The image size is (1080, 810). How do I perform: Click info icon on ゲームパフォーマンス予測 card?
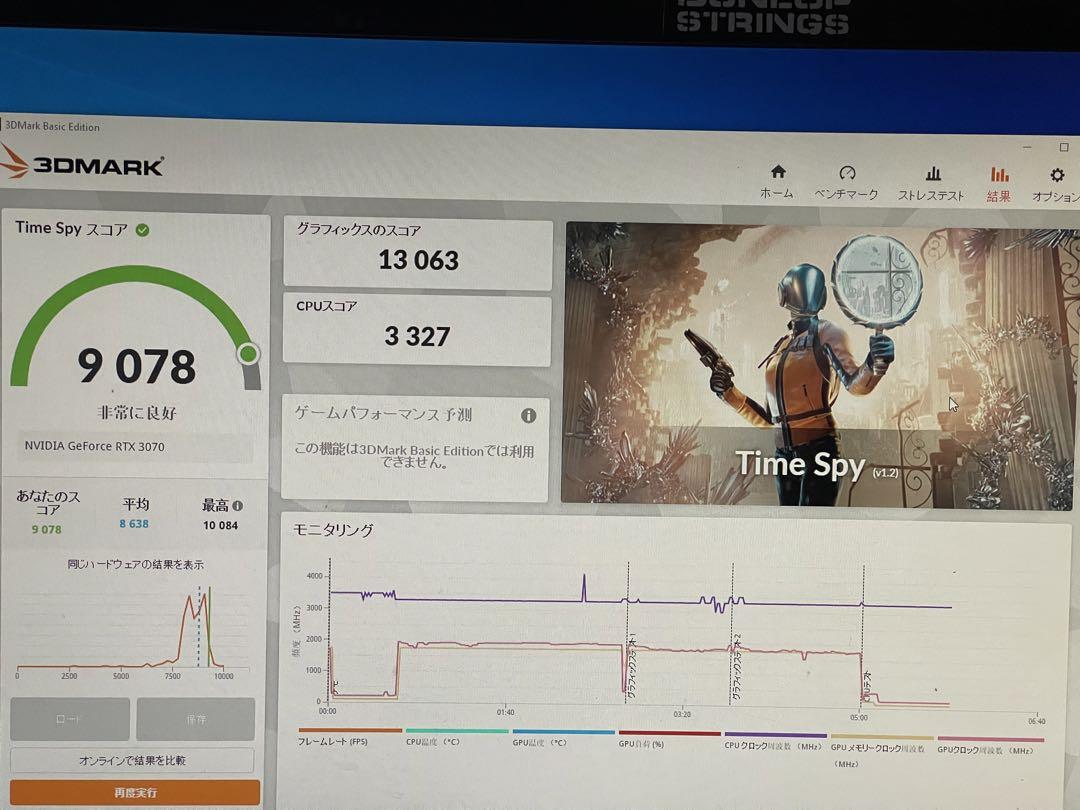[x=528, y=415]
